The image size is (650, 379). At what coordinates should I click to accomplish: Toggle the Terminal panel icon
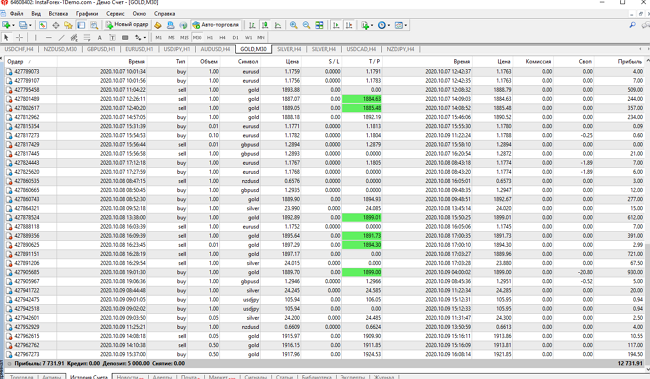(x=81, y=25)
